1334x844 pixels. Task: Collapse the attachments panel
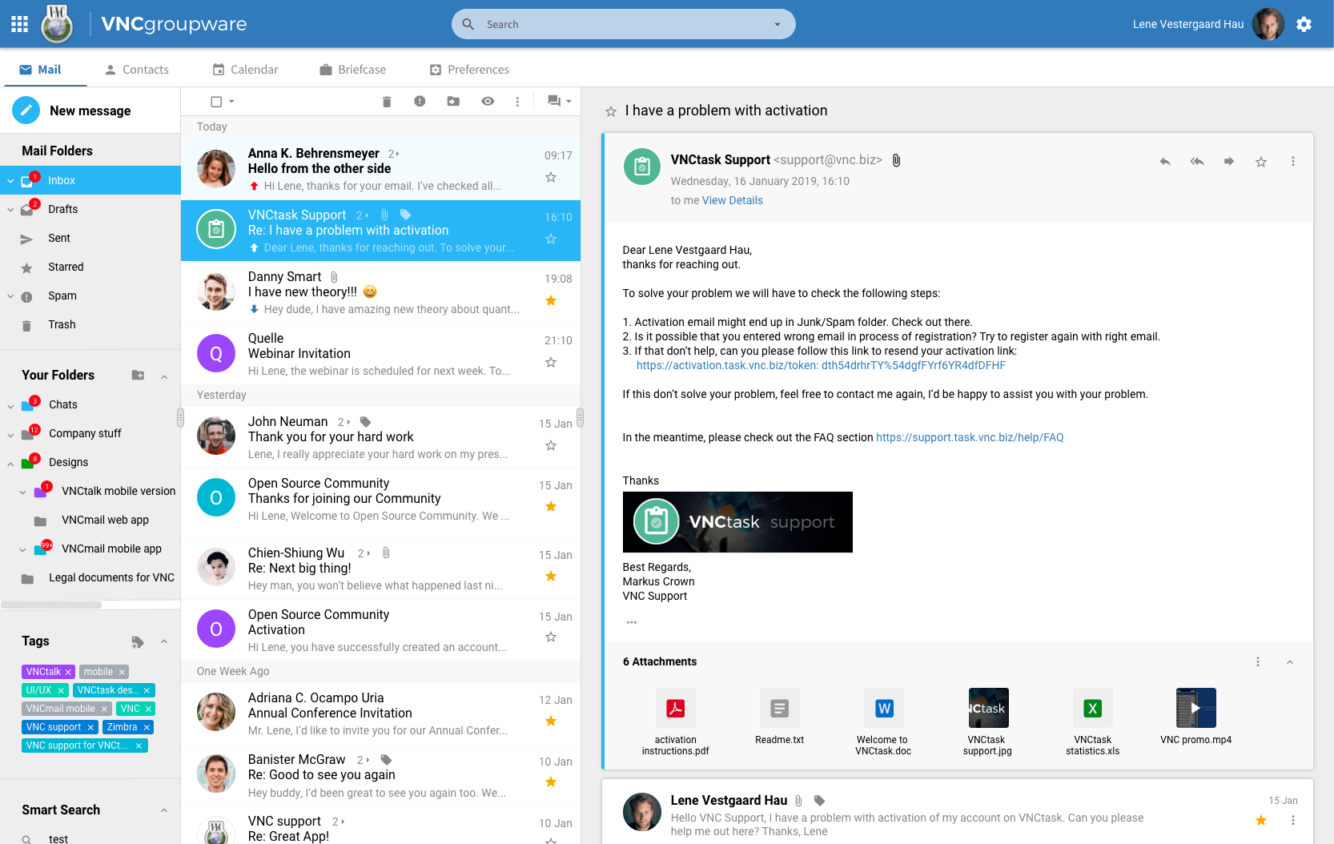point(1290,662)
